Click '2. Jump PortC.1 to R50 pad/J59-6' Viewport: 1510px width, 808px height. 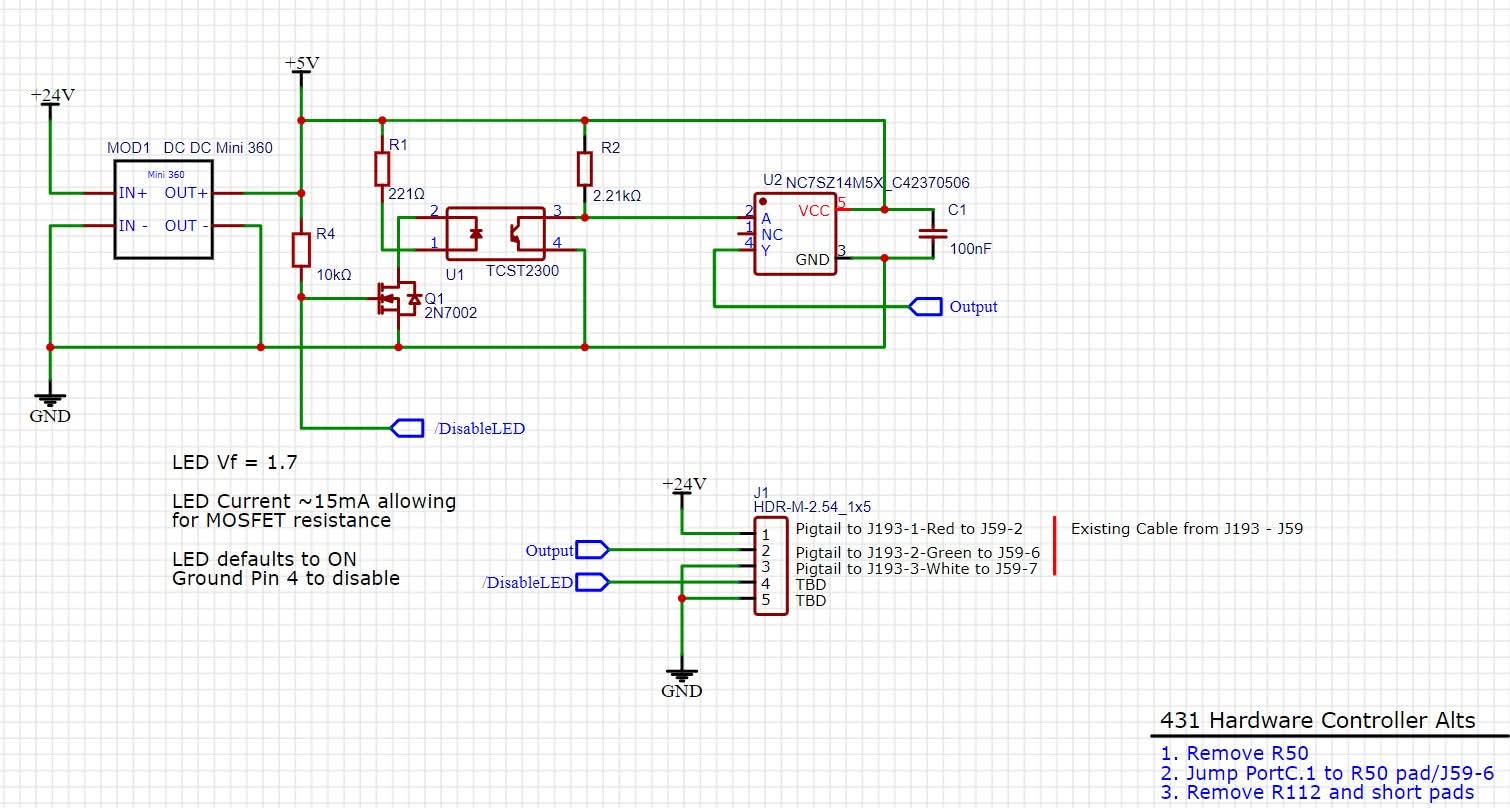coord(1328,773)
